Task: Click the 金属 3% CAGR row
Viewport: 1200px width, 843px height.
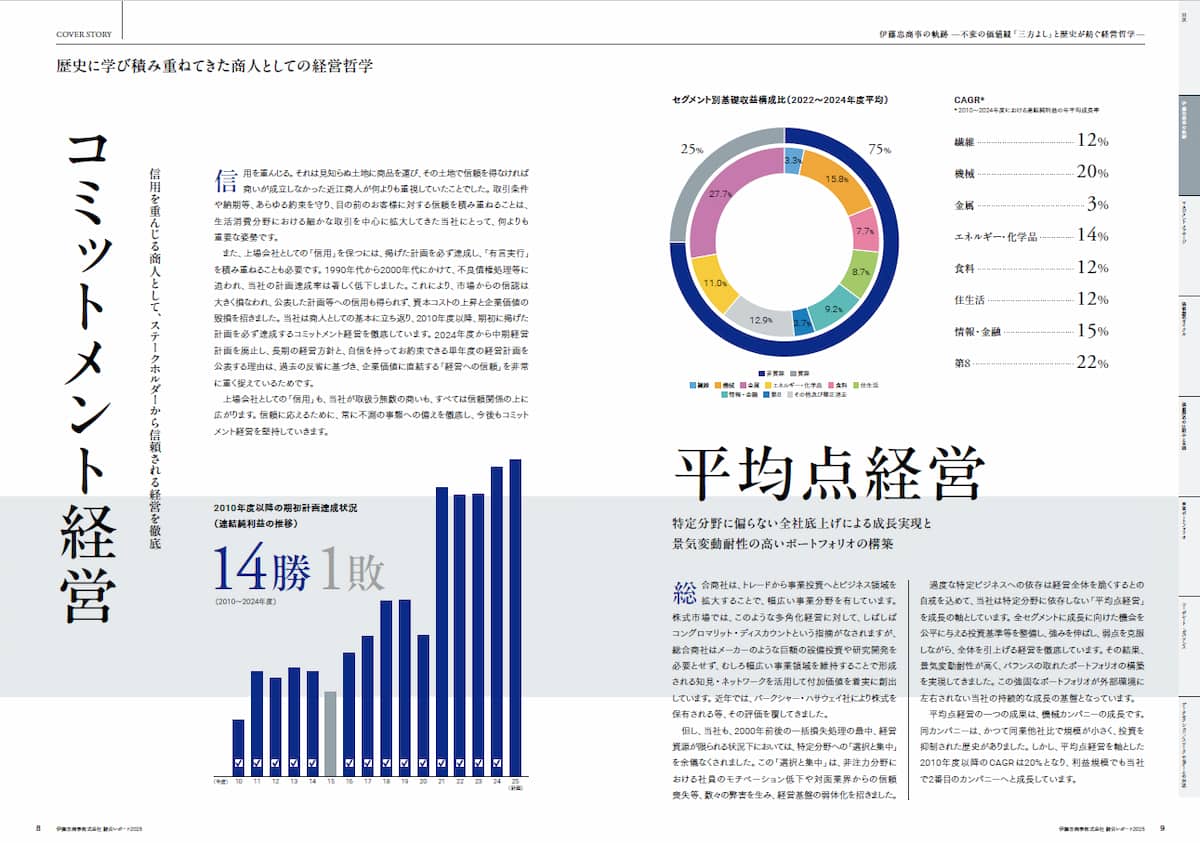Action: [x=1031, y=204]
